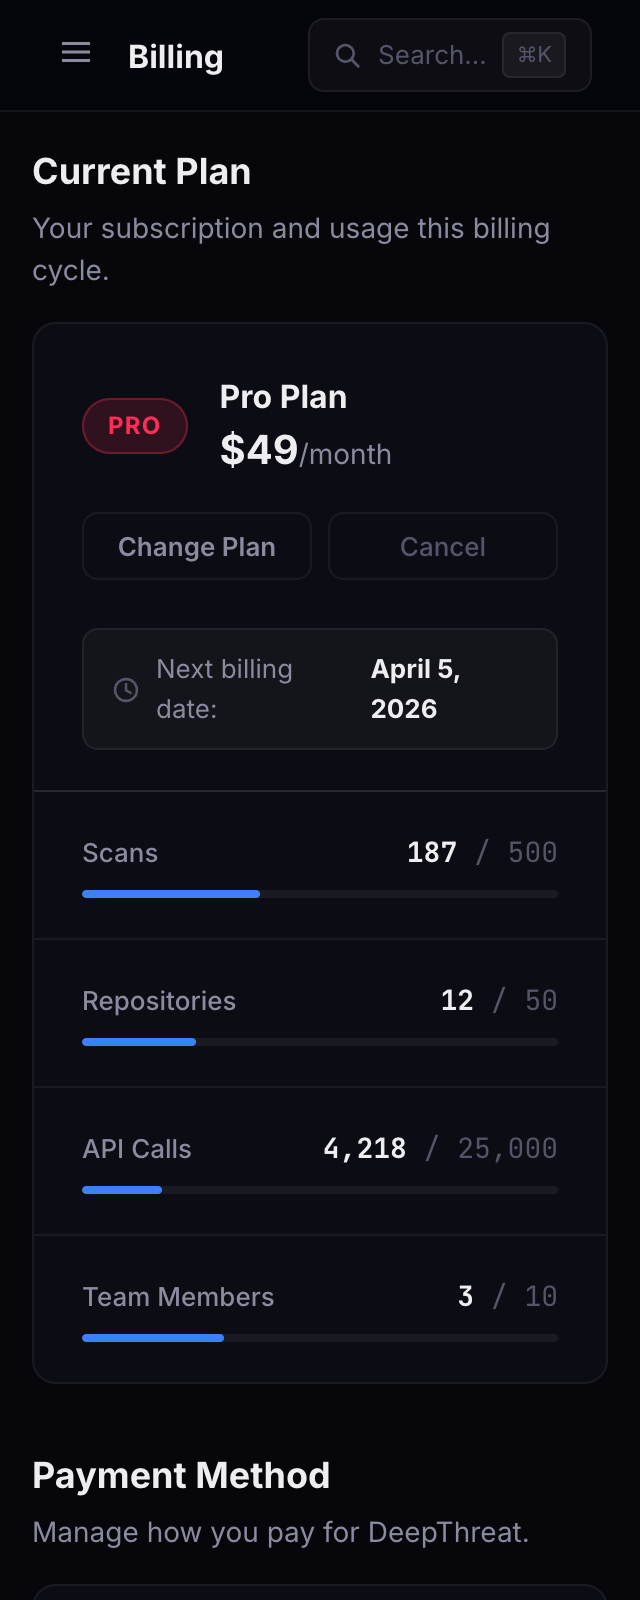Click the April 5, 2026 billing date
Screen dimensions: 640x1600
(416, 689)
